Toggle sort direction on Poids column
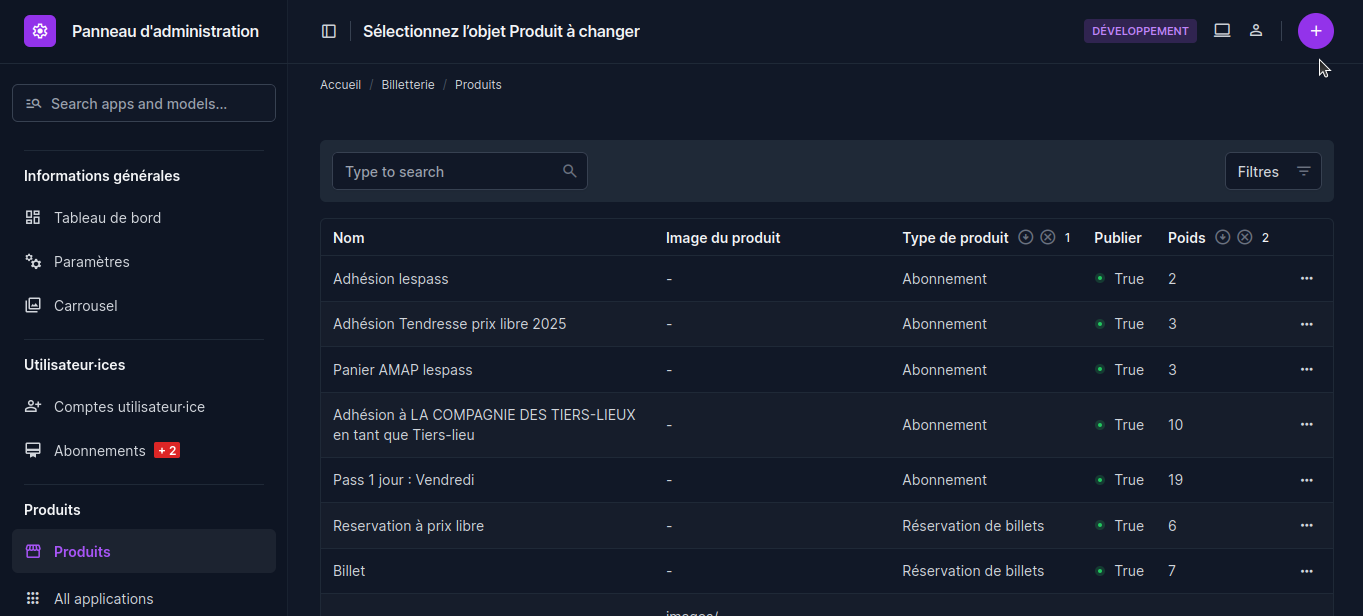1363x616 pixels. [1222, 238]
